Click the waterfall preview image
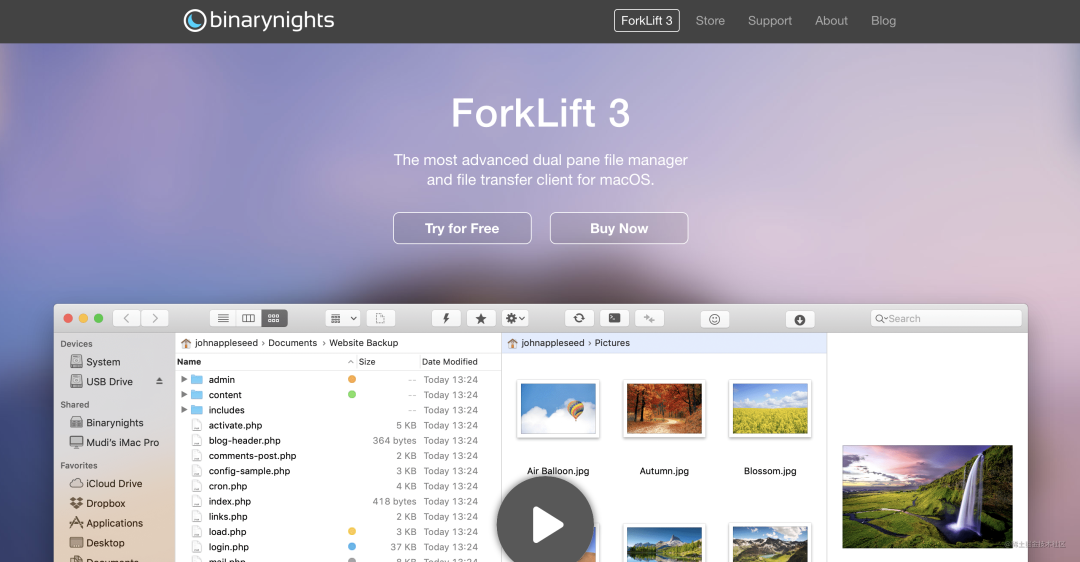The width and height of the screenshot is (1080, 562). pyautogui.click(x=927, y=497)
